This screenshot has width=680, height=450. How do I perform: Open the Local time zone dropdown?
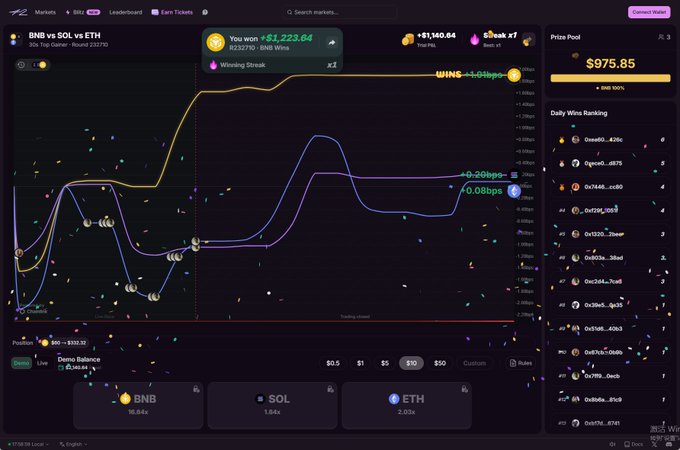click(29, 444)
